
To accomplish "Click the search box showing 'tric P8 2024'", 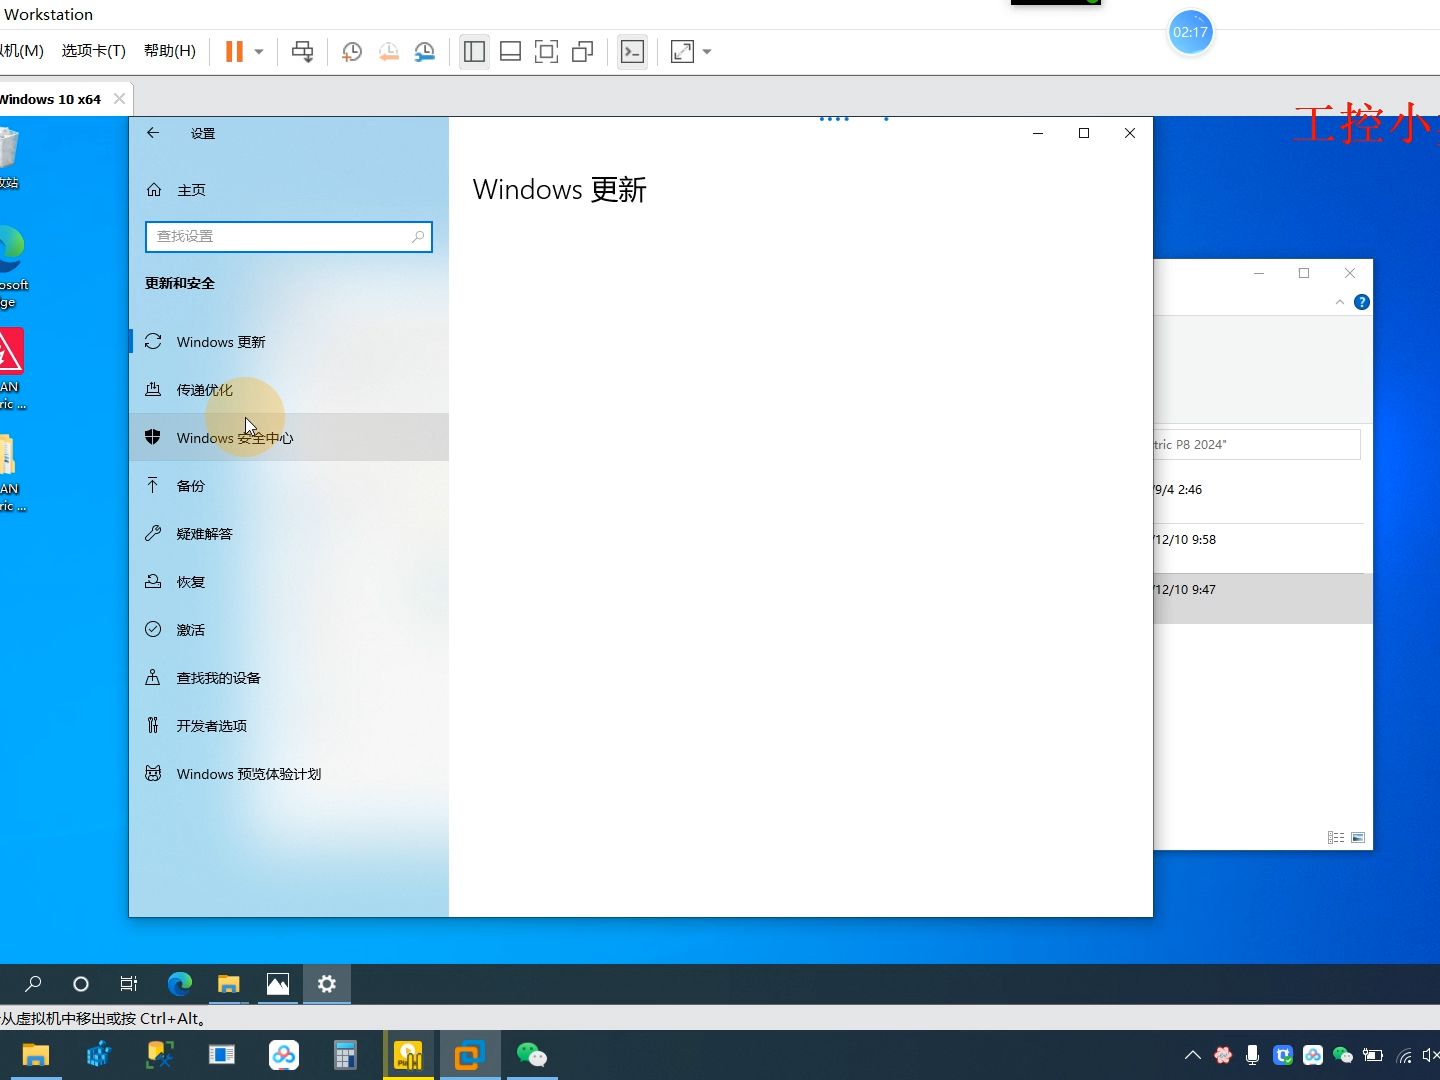I will (1256, 445).
